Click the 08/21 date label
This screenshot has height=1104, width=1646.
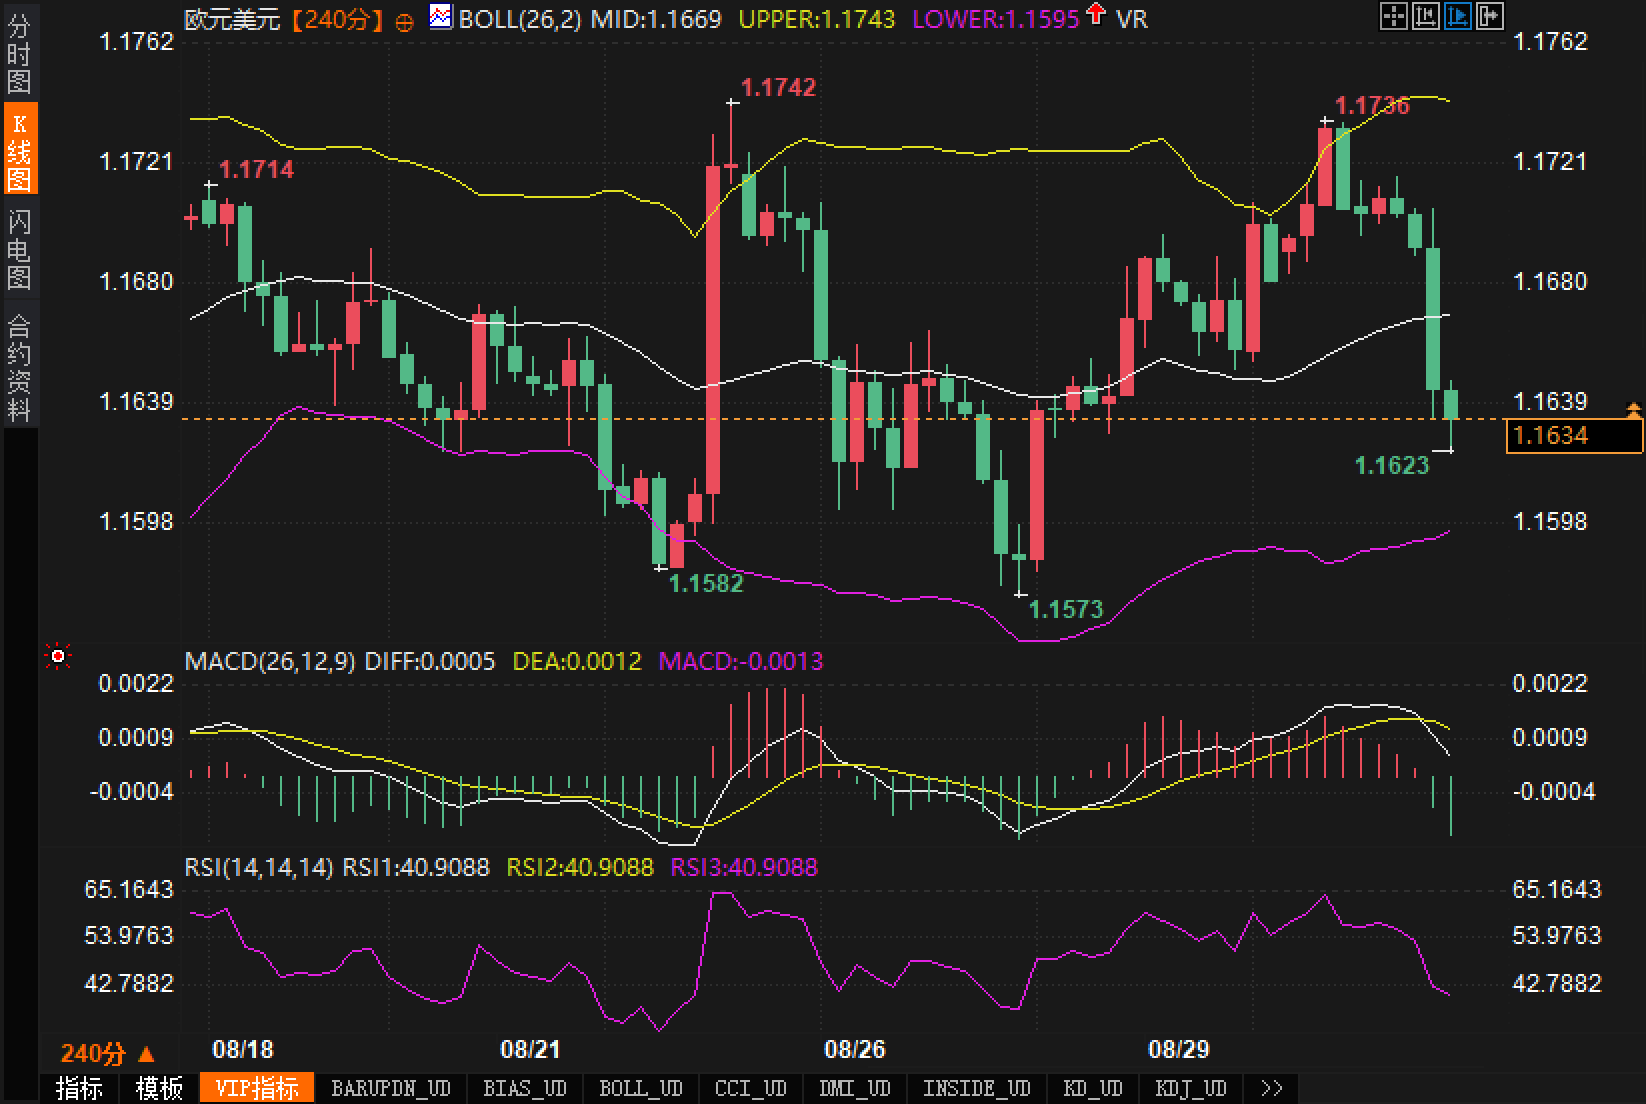(530, 1049)
